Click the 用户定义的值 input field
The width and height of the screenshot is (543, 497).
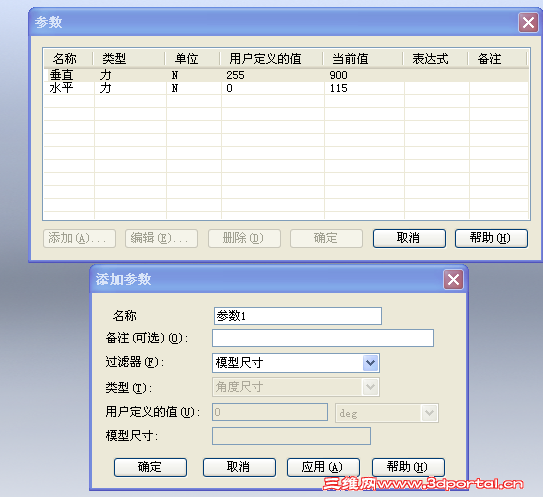tap(270, 412)
